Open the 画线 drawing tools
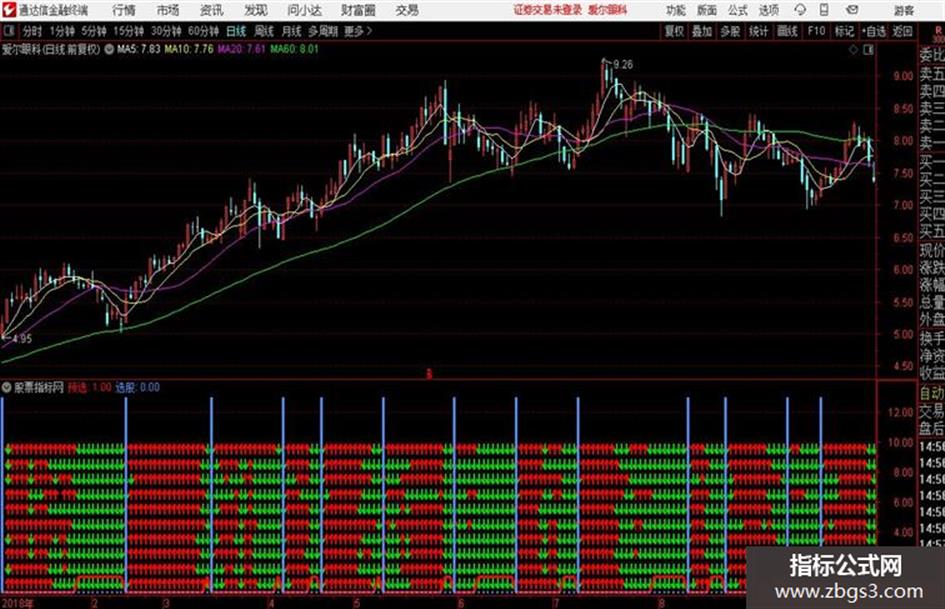Screen dimensions: 945x609 coord(786,31)
